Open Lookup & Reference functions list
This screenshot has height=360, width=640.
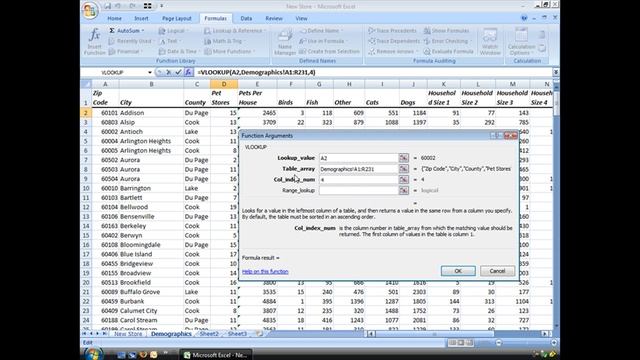point(235,31)
